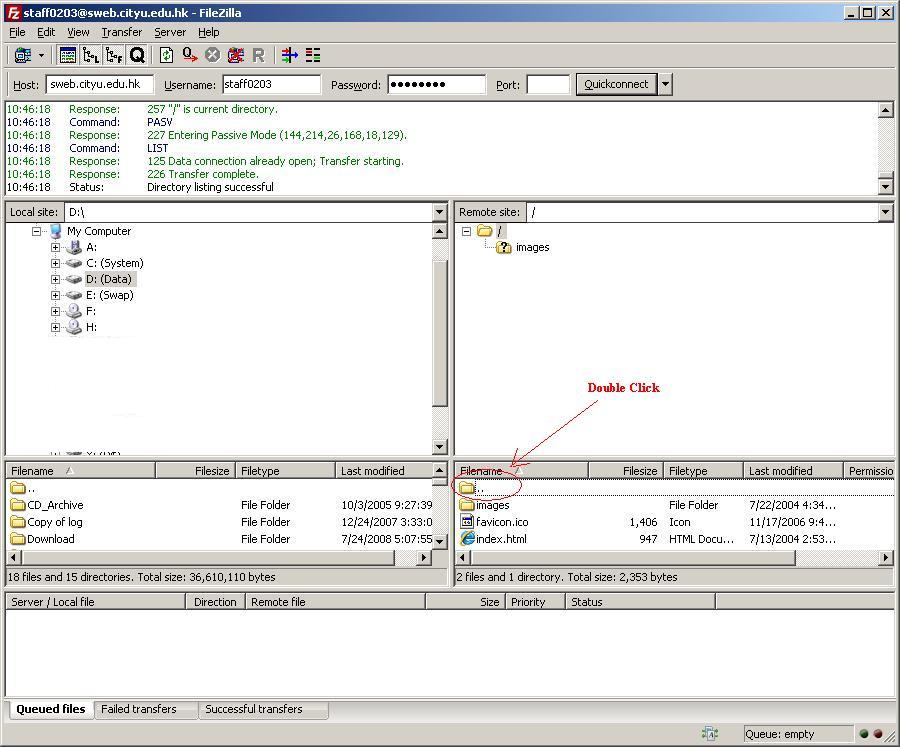900x747 pixels.
Task: Click the process queue icon
Action: (189, 56)
